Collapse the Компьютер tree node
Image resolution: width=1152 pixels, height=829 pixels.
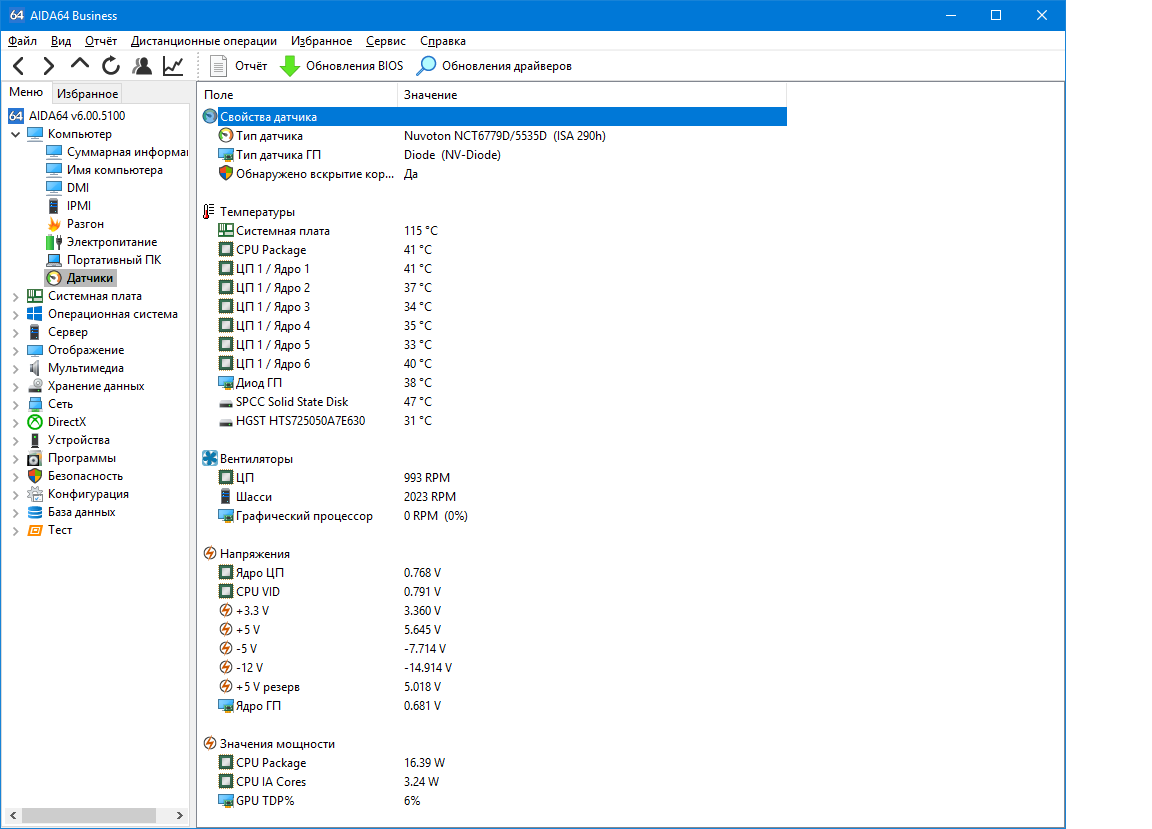15,134
